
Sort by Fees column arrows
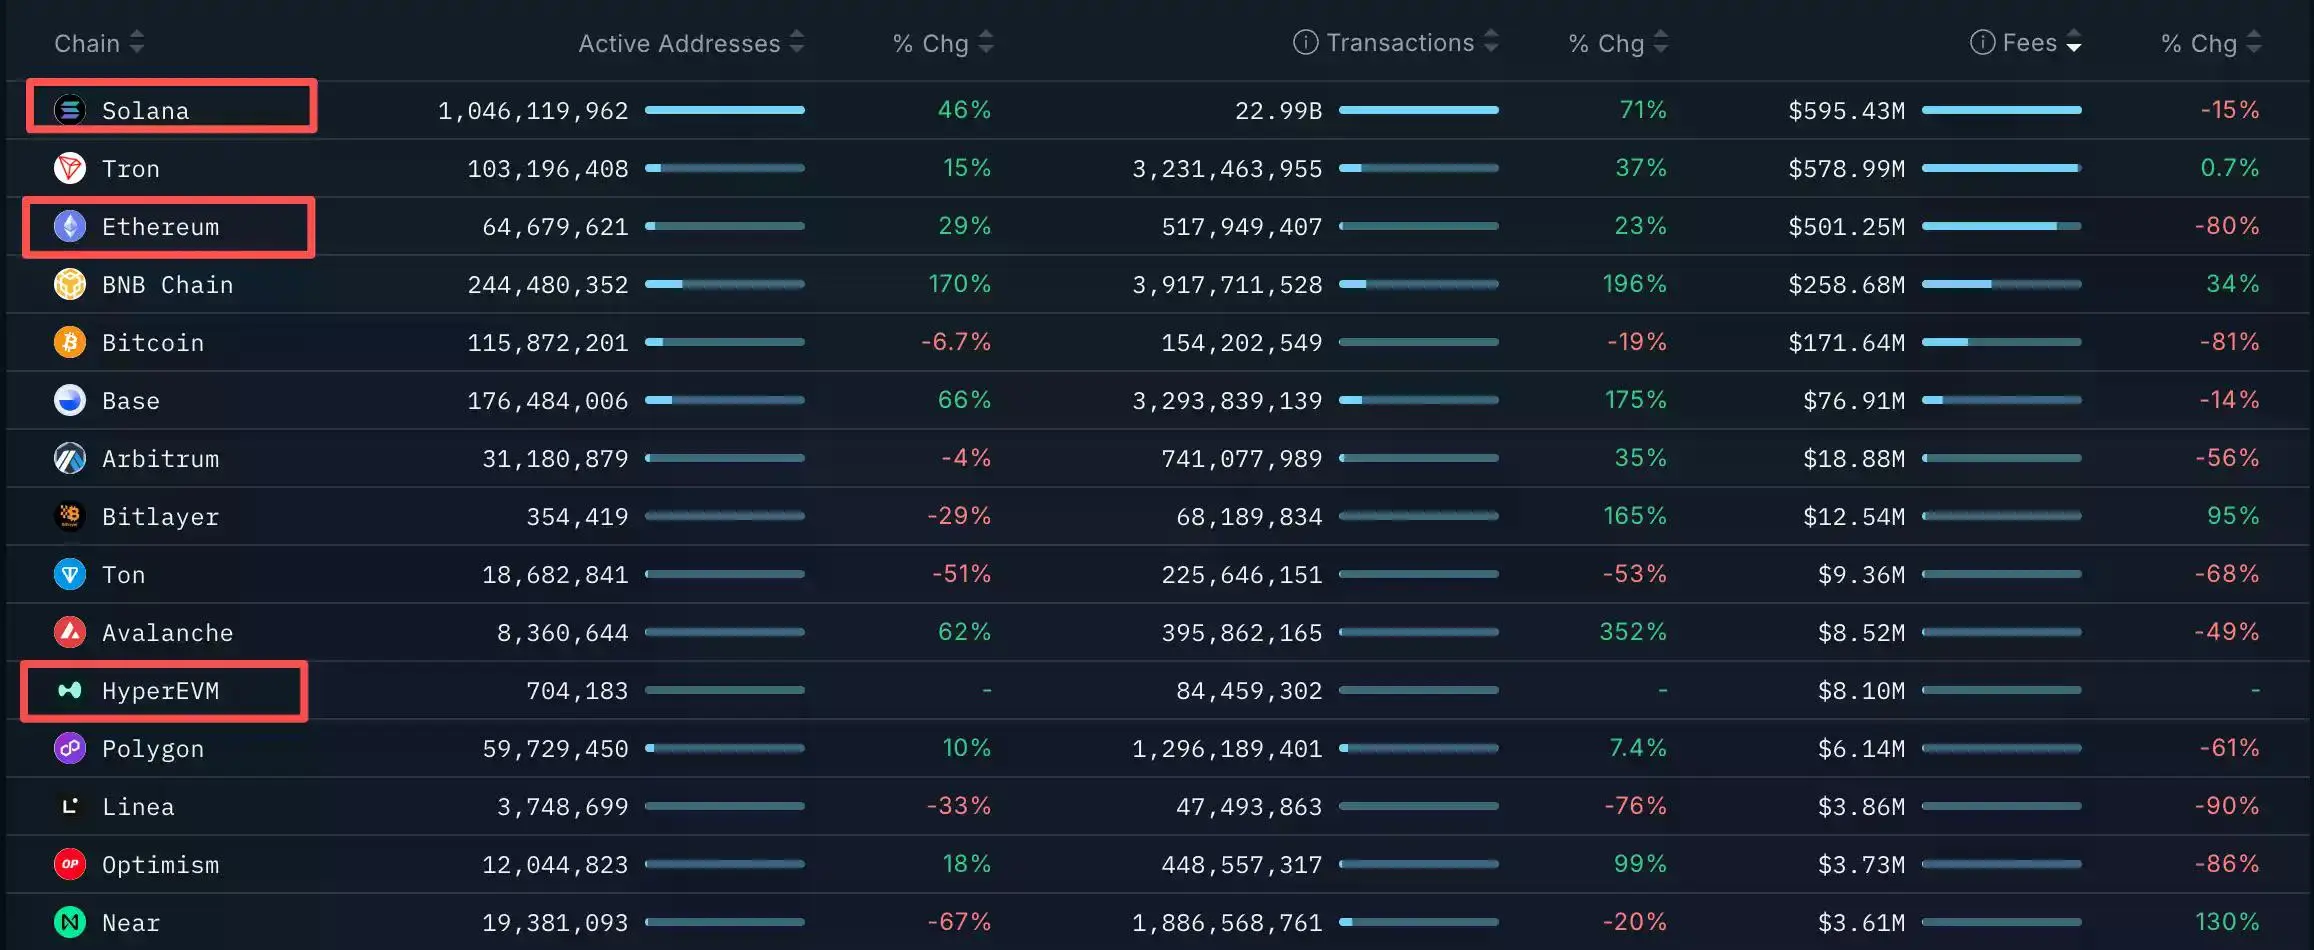pyautogui.click(x=2074, y=42)
